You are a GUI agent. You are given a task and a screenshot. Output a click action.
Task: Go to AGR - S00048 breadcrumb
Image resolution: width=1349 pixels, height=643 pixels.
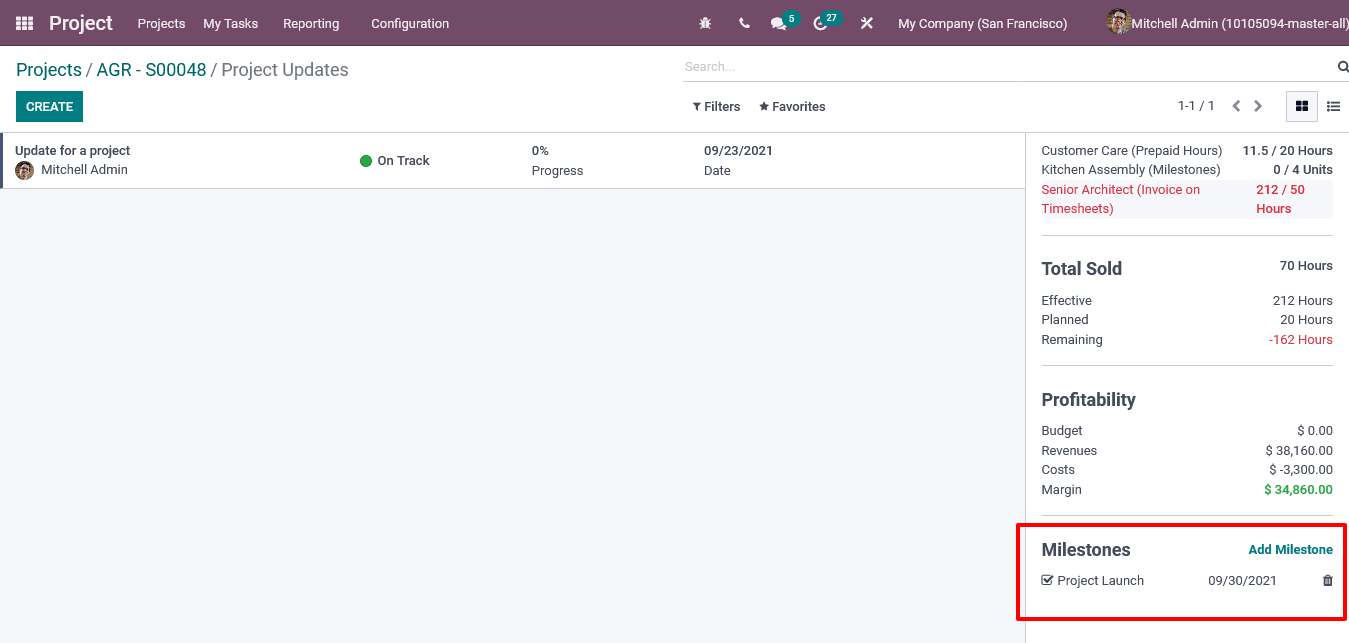pos(151,70)
